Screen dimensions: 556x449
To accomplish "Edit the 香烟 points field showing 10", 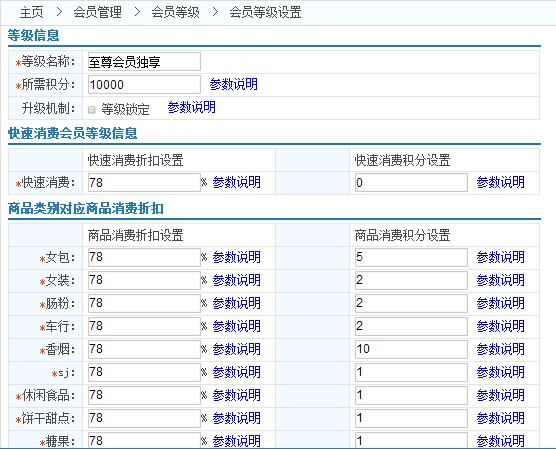I will click(x=411, y=349).
